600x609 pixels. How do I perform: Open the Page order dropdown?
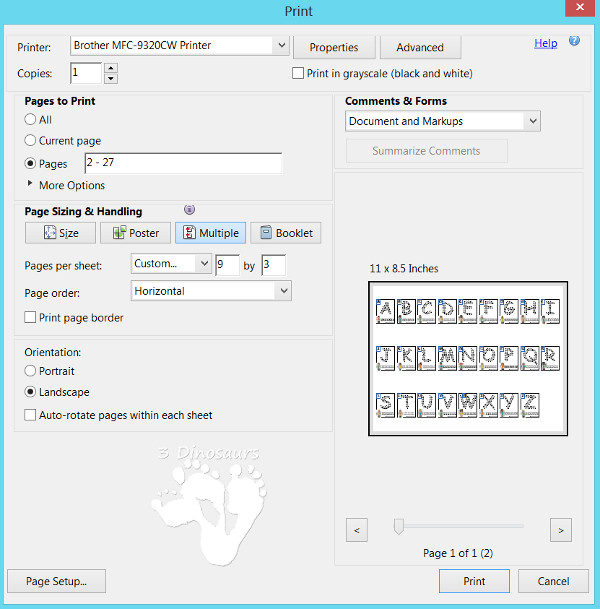click(283, 291)
